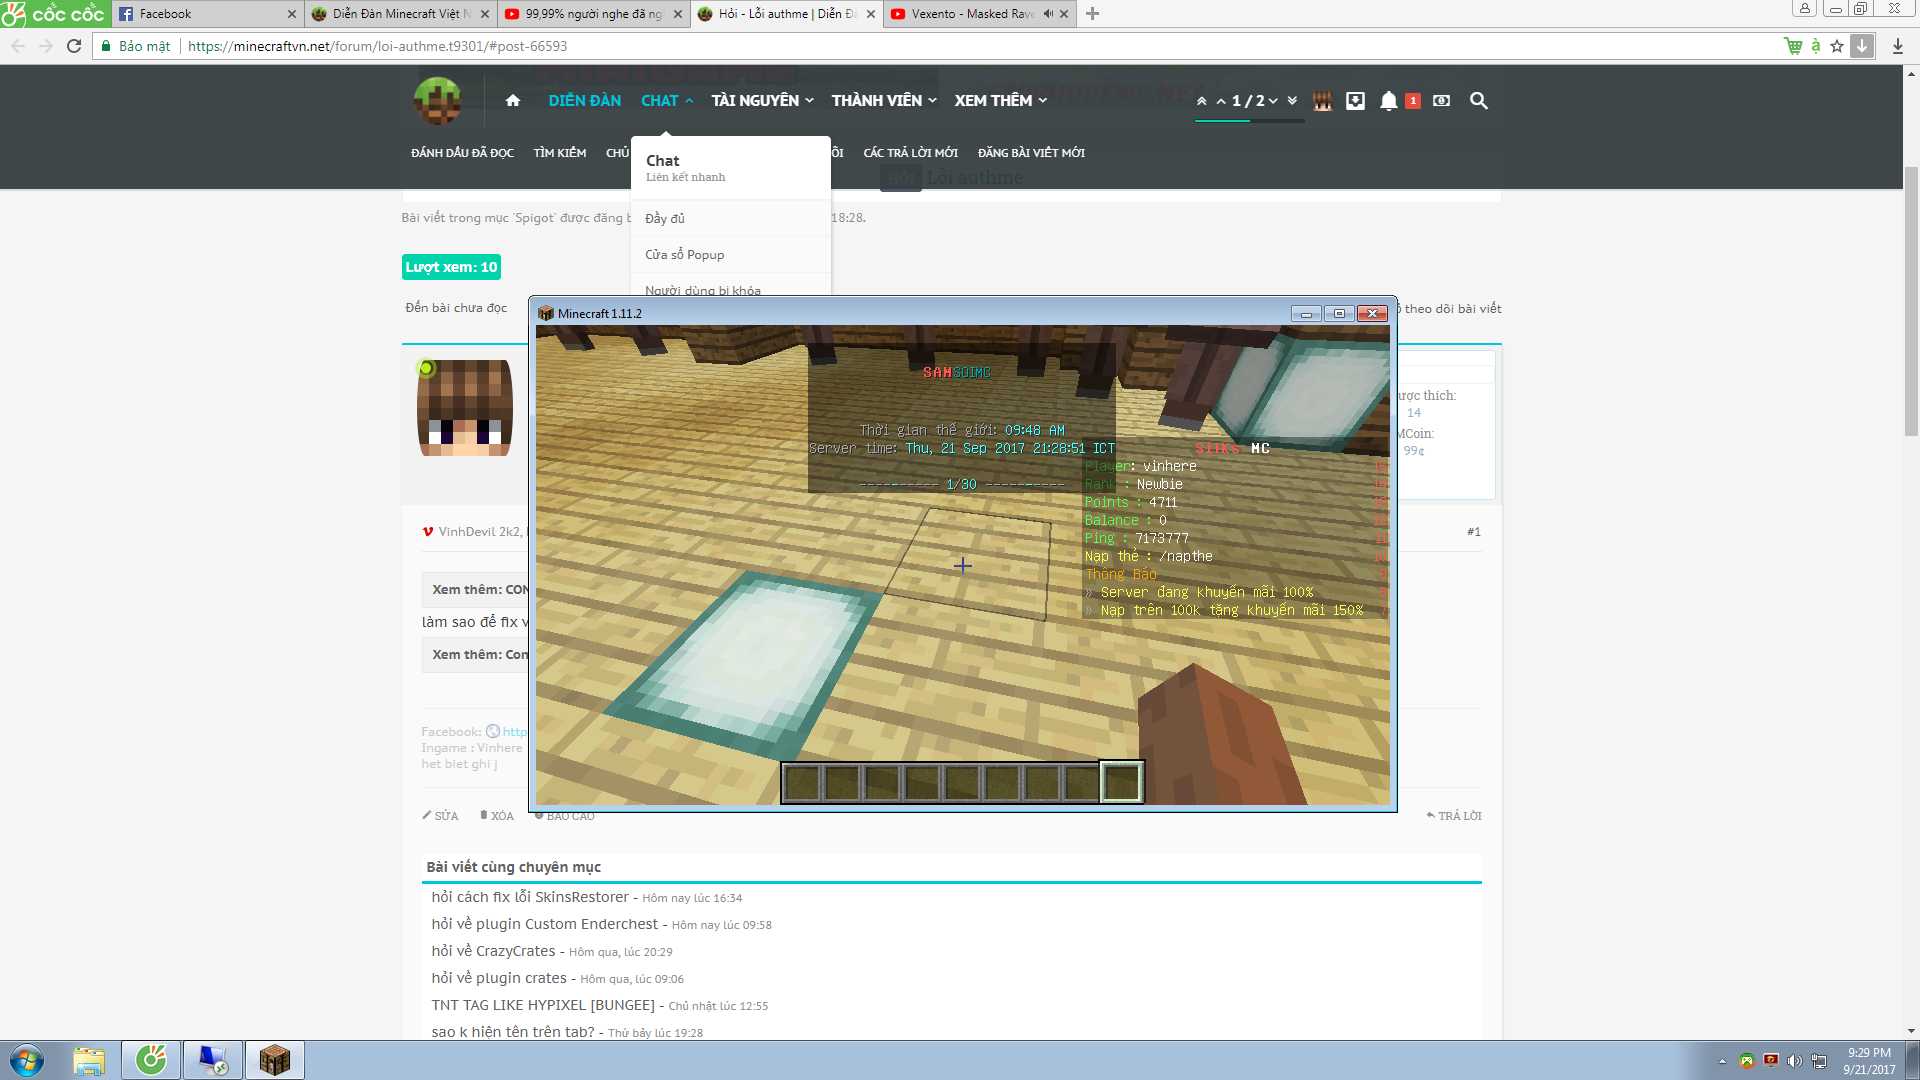Select 'Cửa sổ Popup' chat menu entry

click(685, 255)
